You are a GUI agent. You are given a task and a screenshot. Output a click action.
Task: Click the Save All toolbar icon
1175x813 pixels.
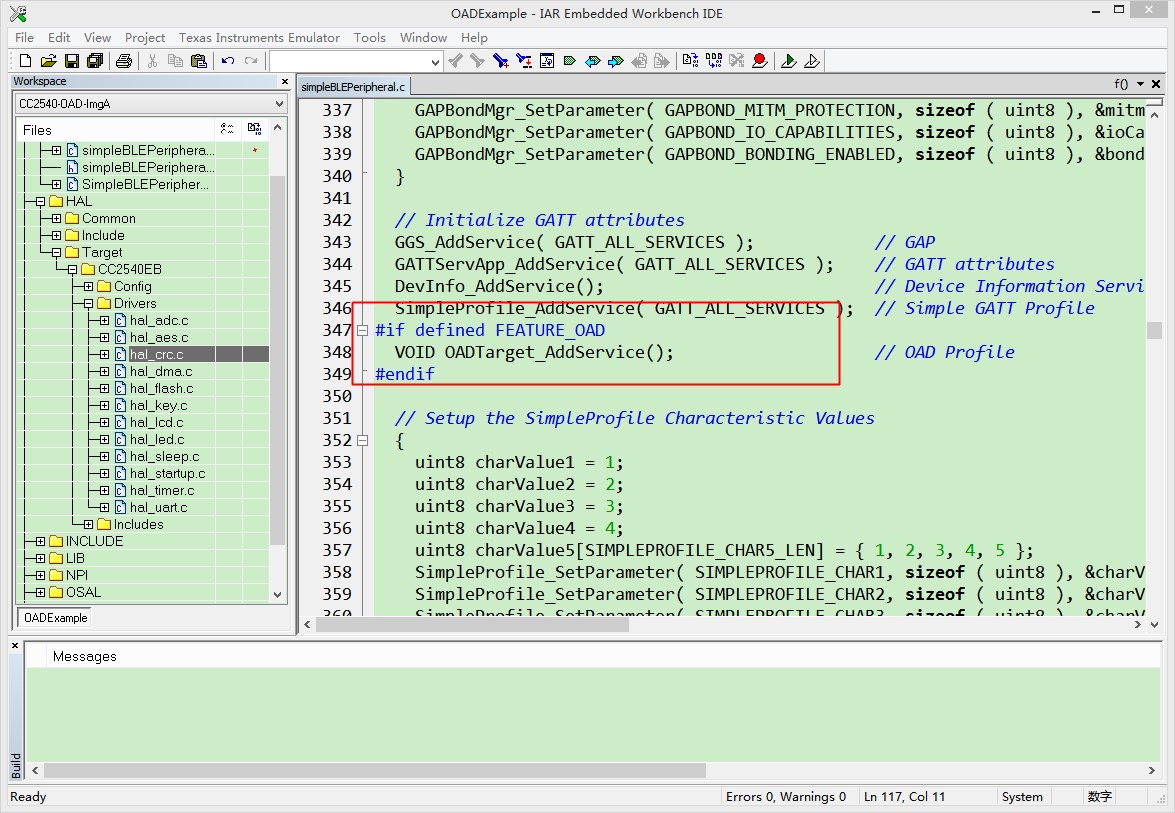(94, 61)
